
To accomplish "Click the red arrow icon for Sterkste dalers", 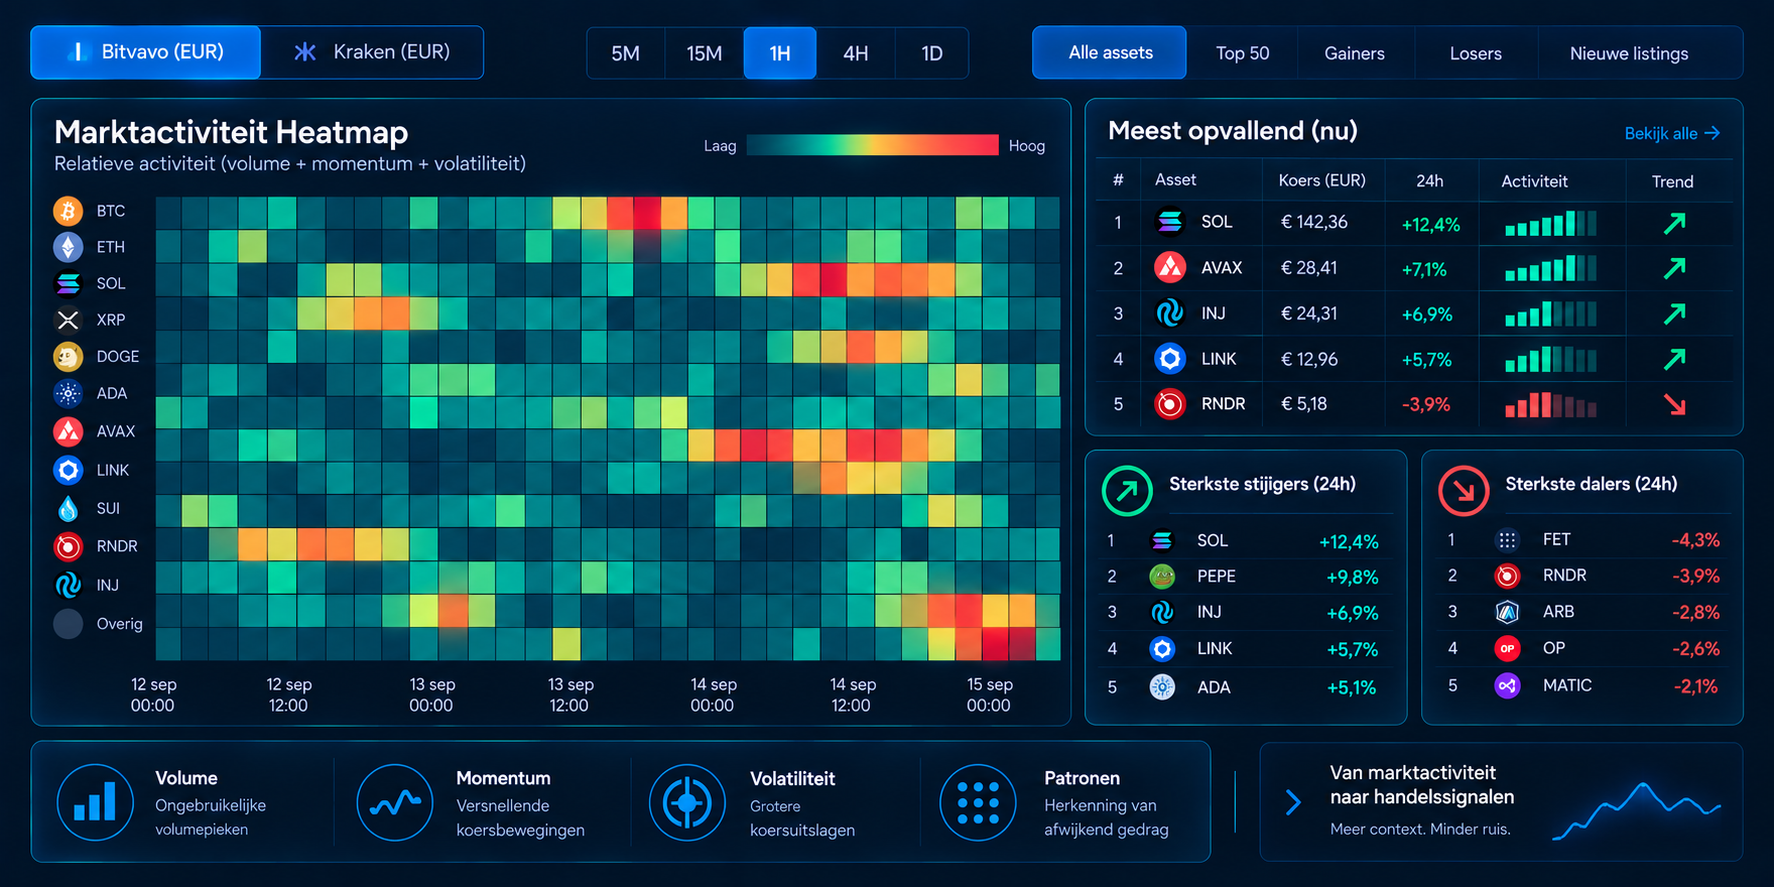I will (1463, 491).
